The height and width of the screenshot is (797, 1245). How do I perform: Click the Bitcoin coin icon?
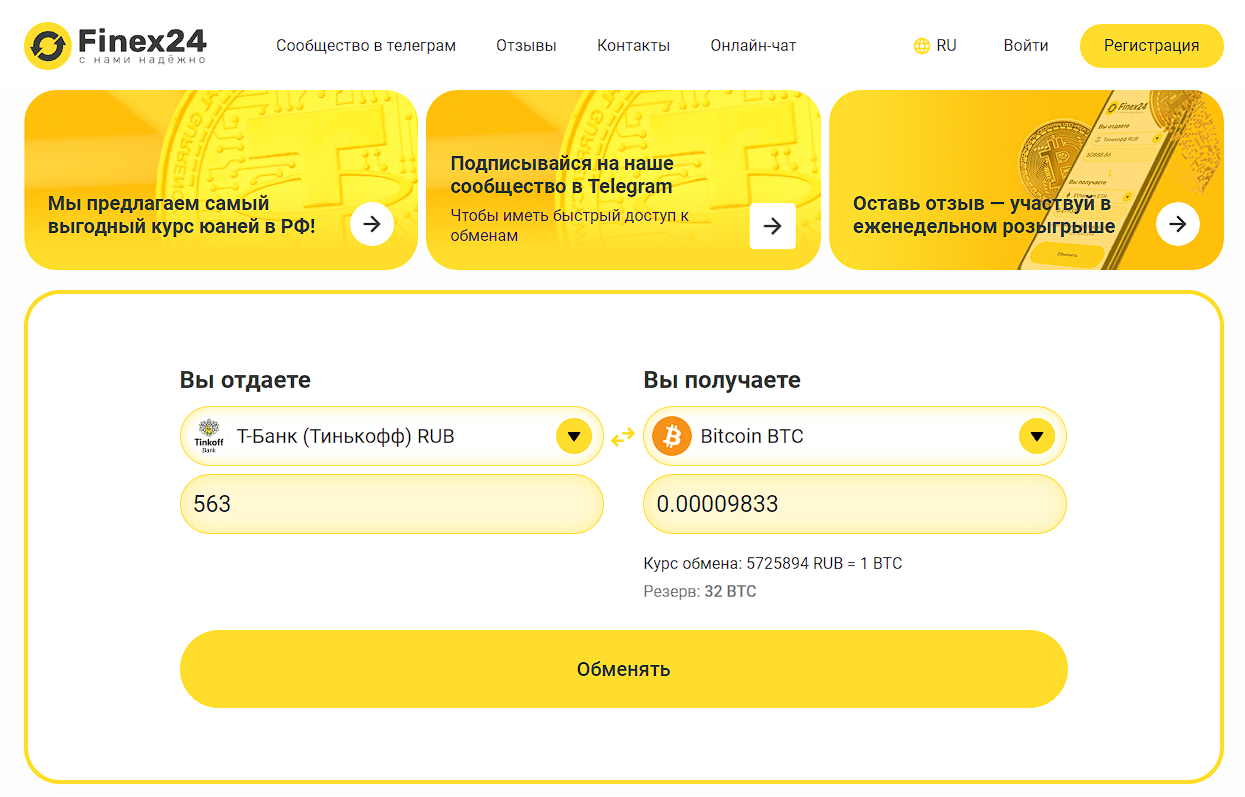[672, 437]
